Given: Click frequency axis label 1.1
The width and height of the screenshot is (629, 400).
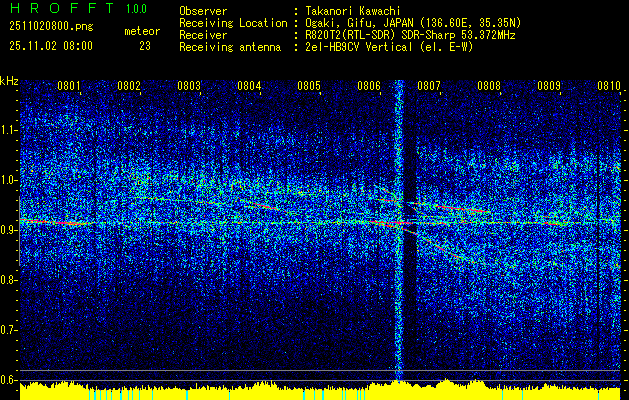Looking at the screenshot, I should [x=8, y=130].
